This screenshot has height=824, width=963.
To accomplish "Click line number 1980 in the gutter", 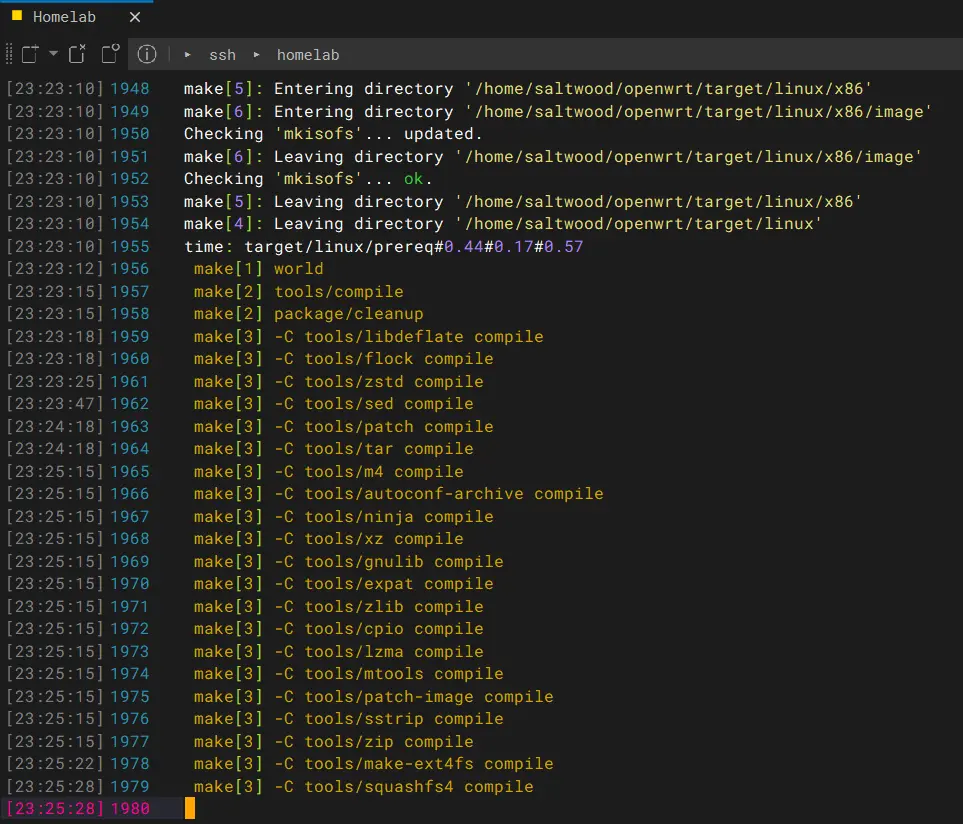I will [x=130, y=808].
